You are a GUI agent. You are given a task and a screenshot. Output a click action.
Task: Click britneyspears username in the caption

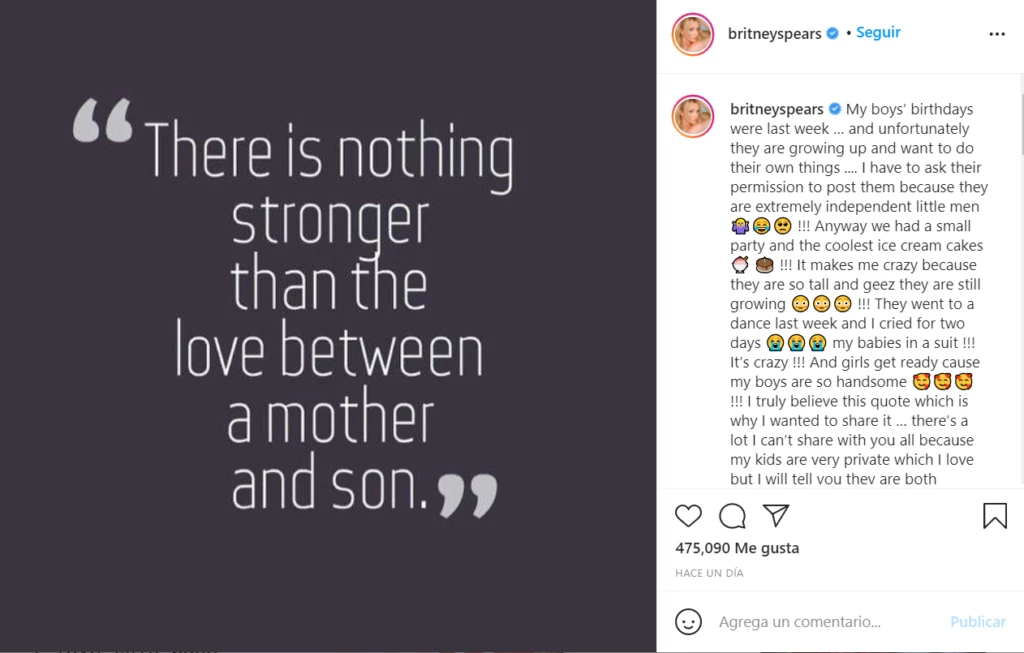click(776, 109)
